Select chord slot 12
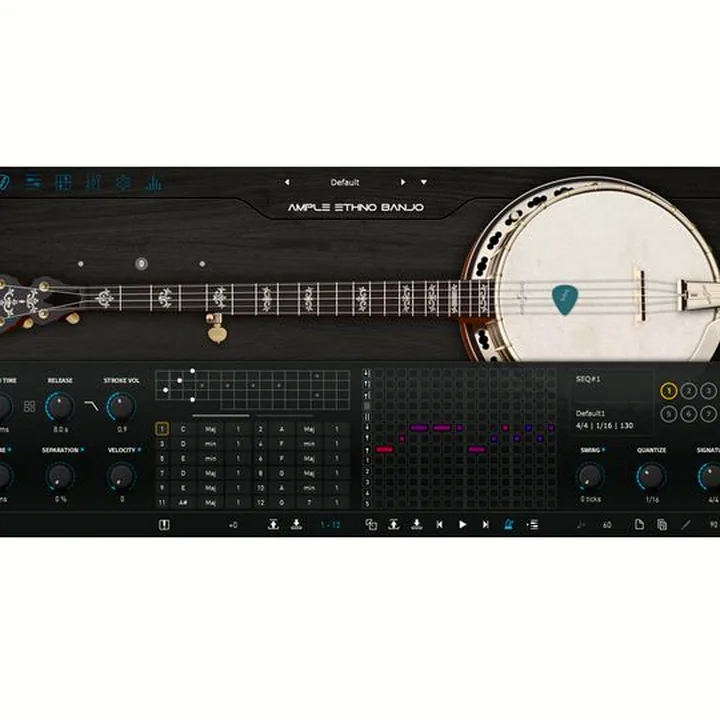720x720 pixels. [x=260, y=502]
